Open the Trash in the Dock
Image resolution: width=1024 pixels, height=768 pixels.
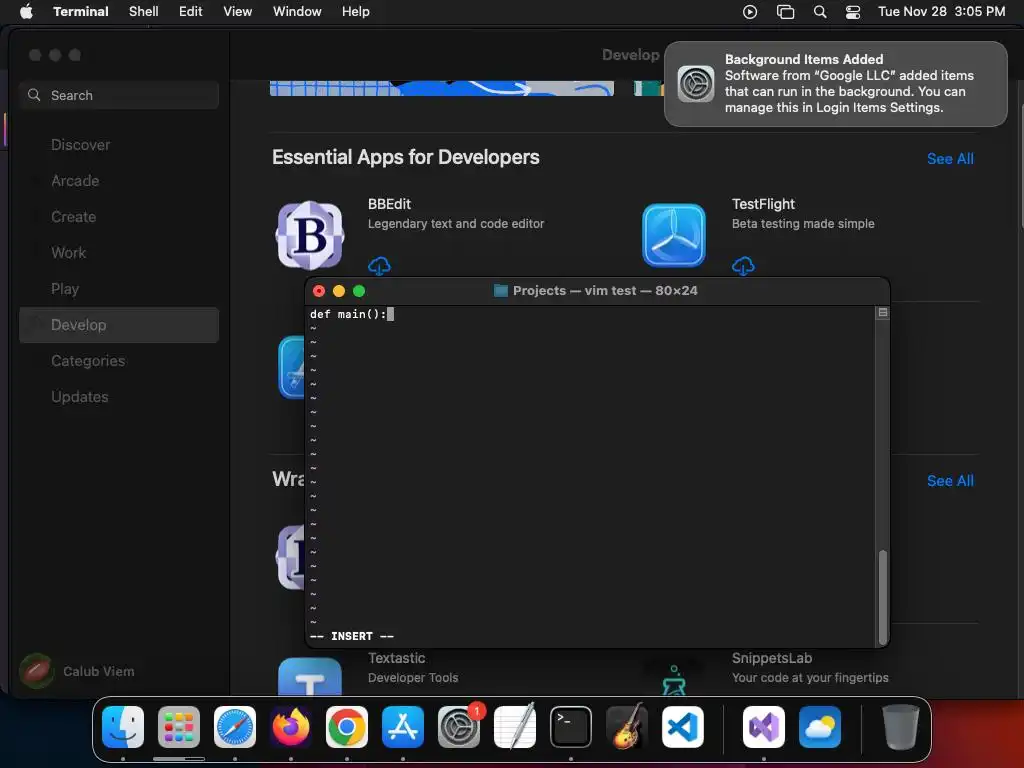point(901,727)
